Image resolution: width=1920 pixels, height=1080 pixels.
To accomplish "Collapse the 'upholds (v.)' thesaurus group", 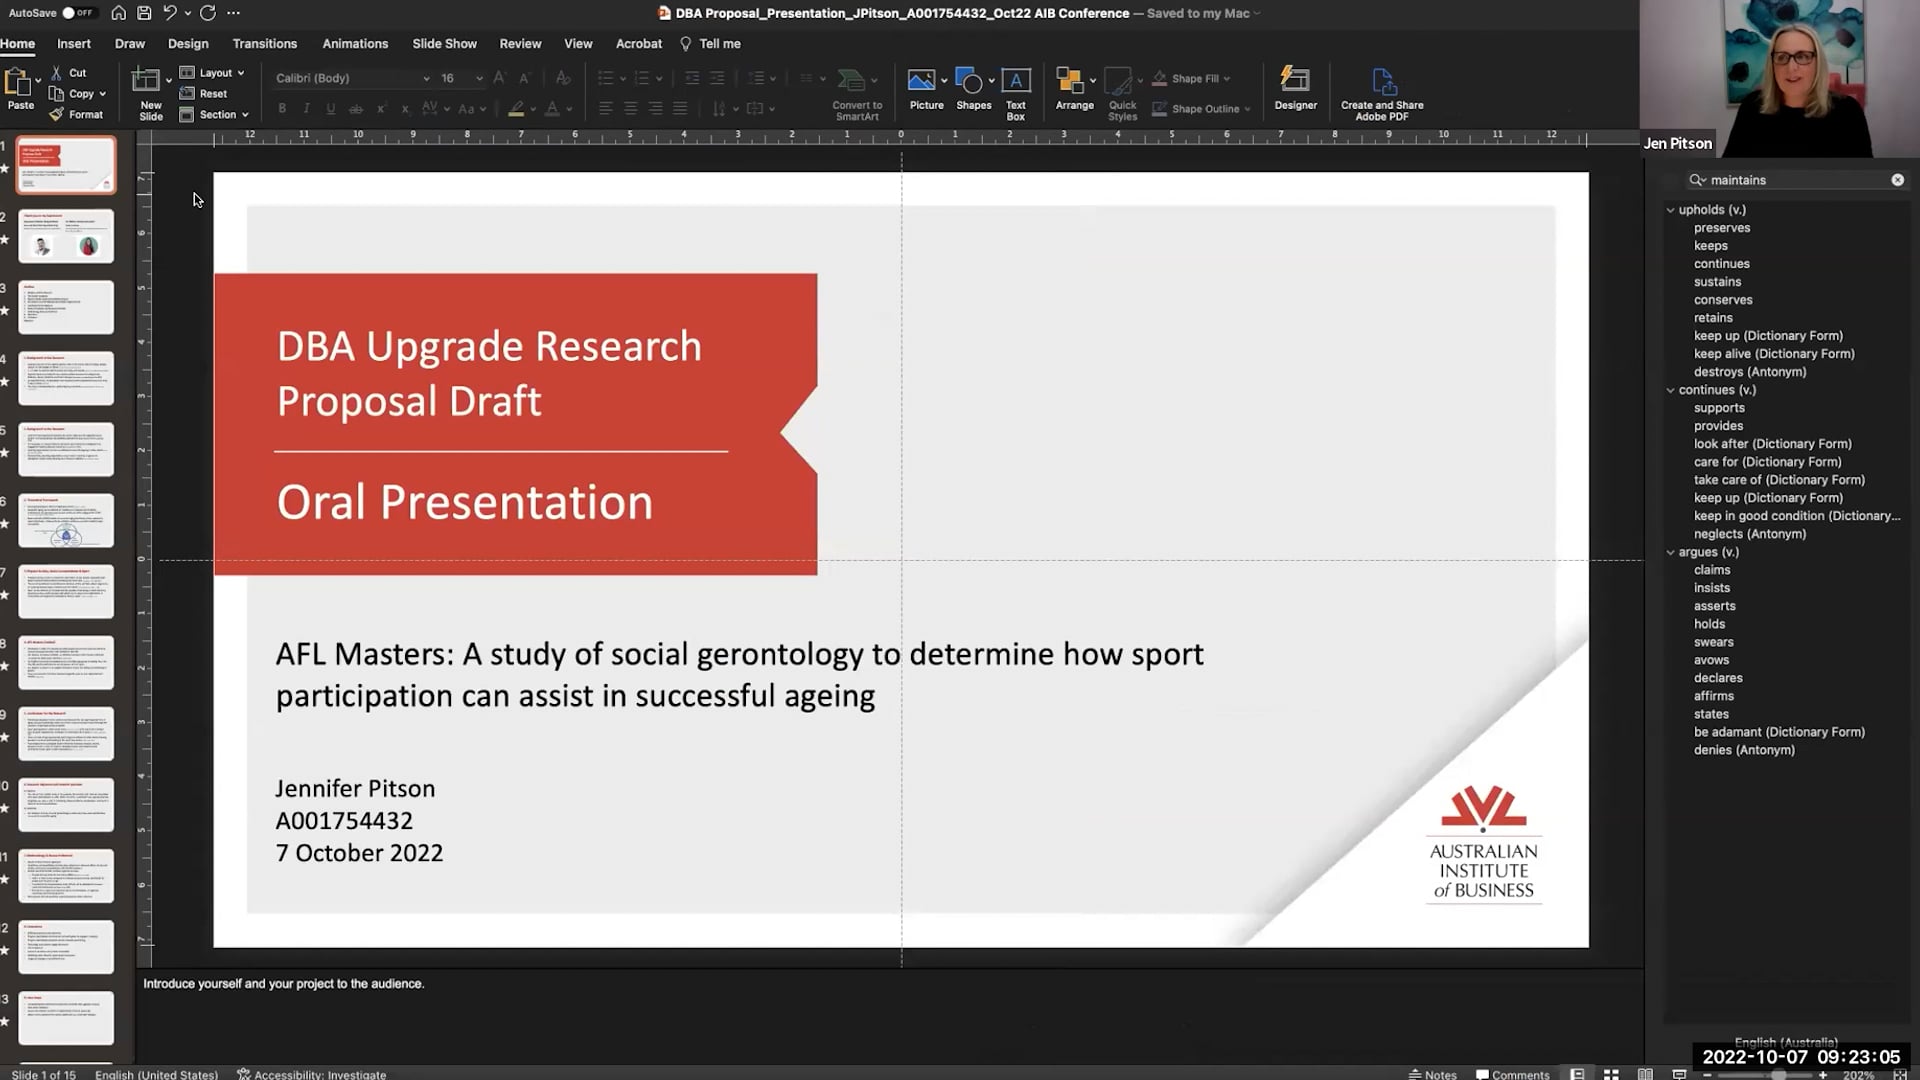I will coord(1670,210).
